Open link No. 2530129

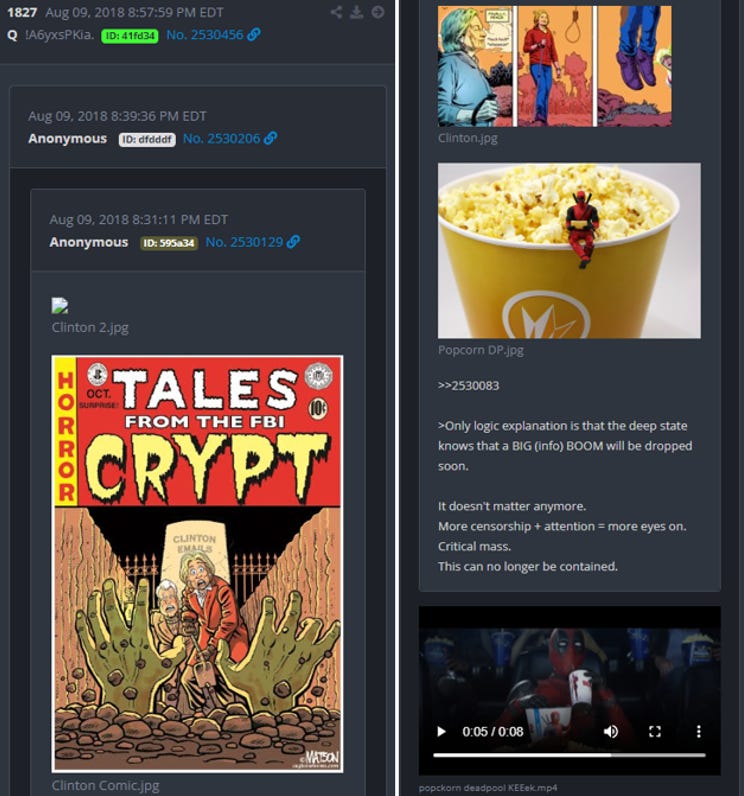click(x=244, y=242)
